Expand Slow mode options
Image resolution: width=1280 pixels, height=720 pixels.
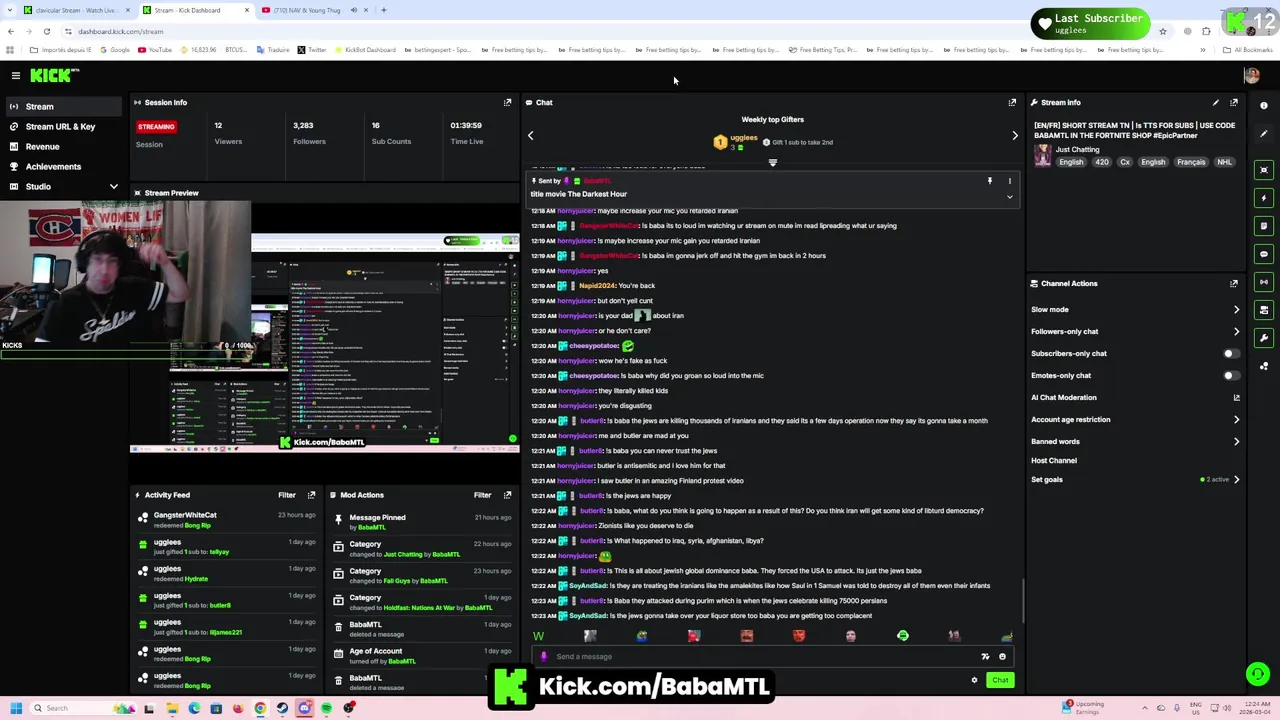tap(1236, 310)
